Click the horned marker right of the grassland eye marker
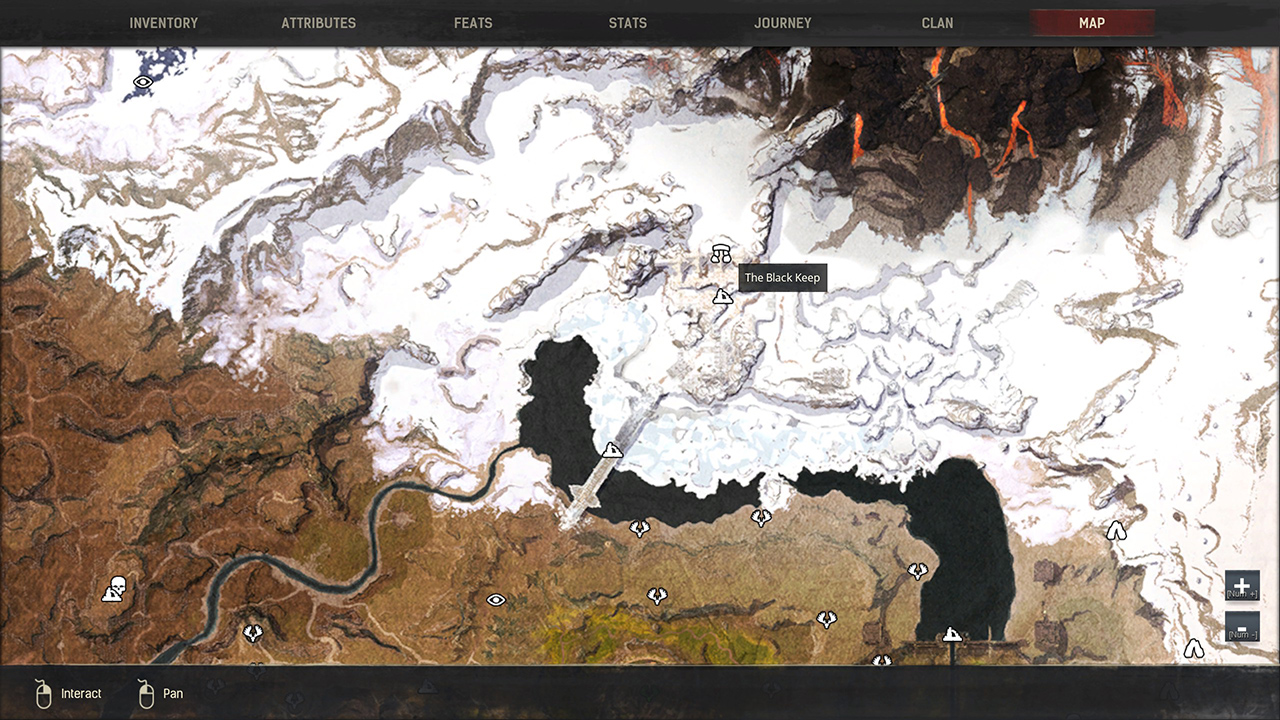The width and height of the screenshot is (1280, 720). coord(657,596)
